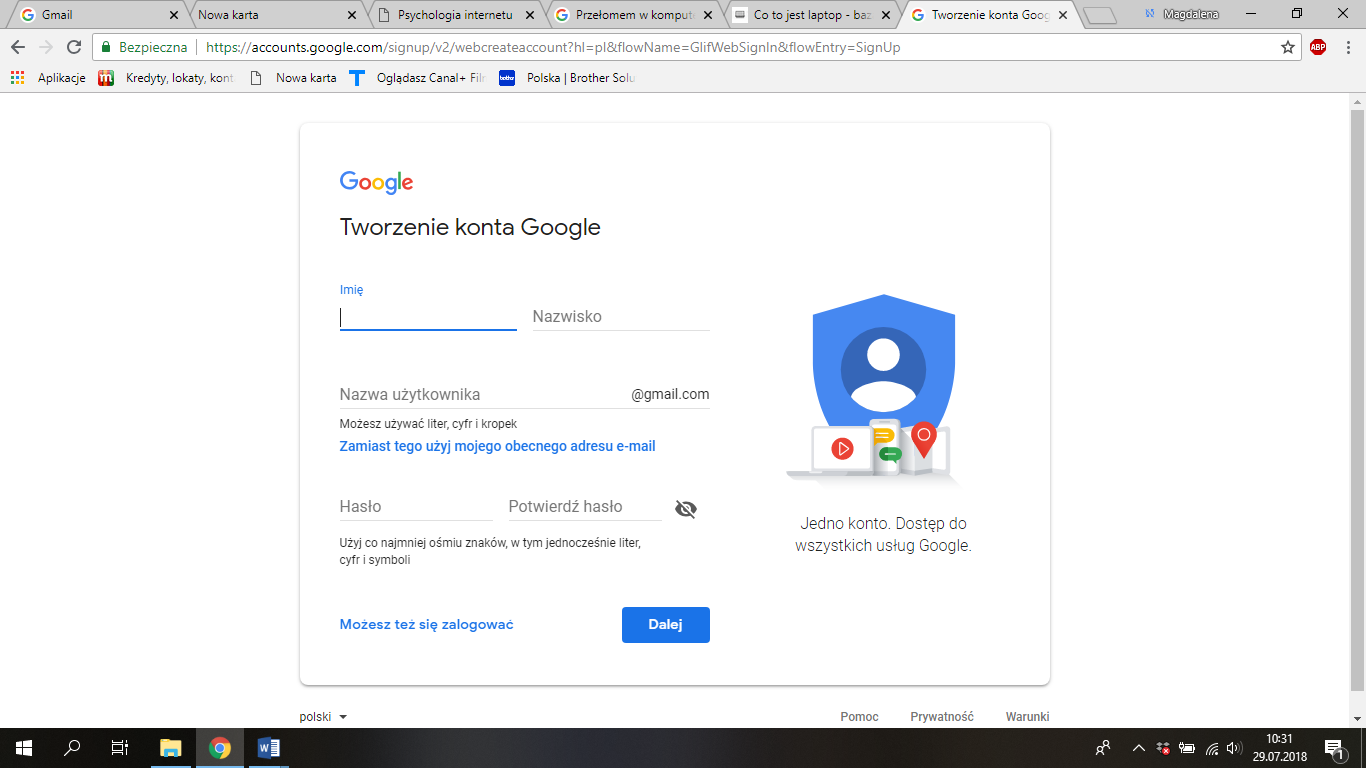This screenshot has height=768, width=1366.
Task: Open Windows Start menu
Action: (x=24, y=748)
